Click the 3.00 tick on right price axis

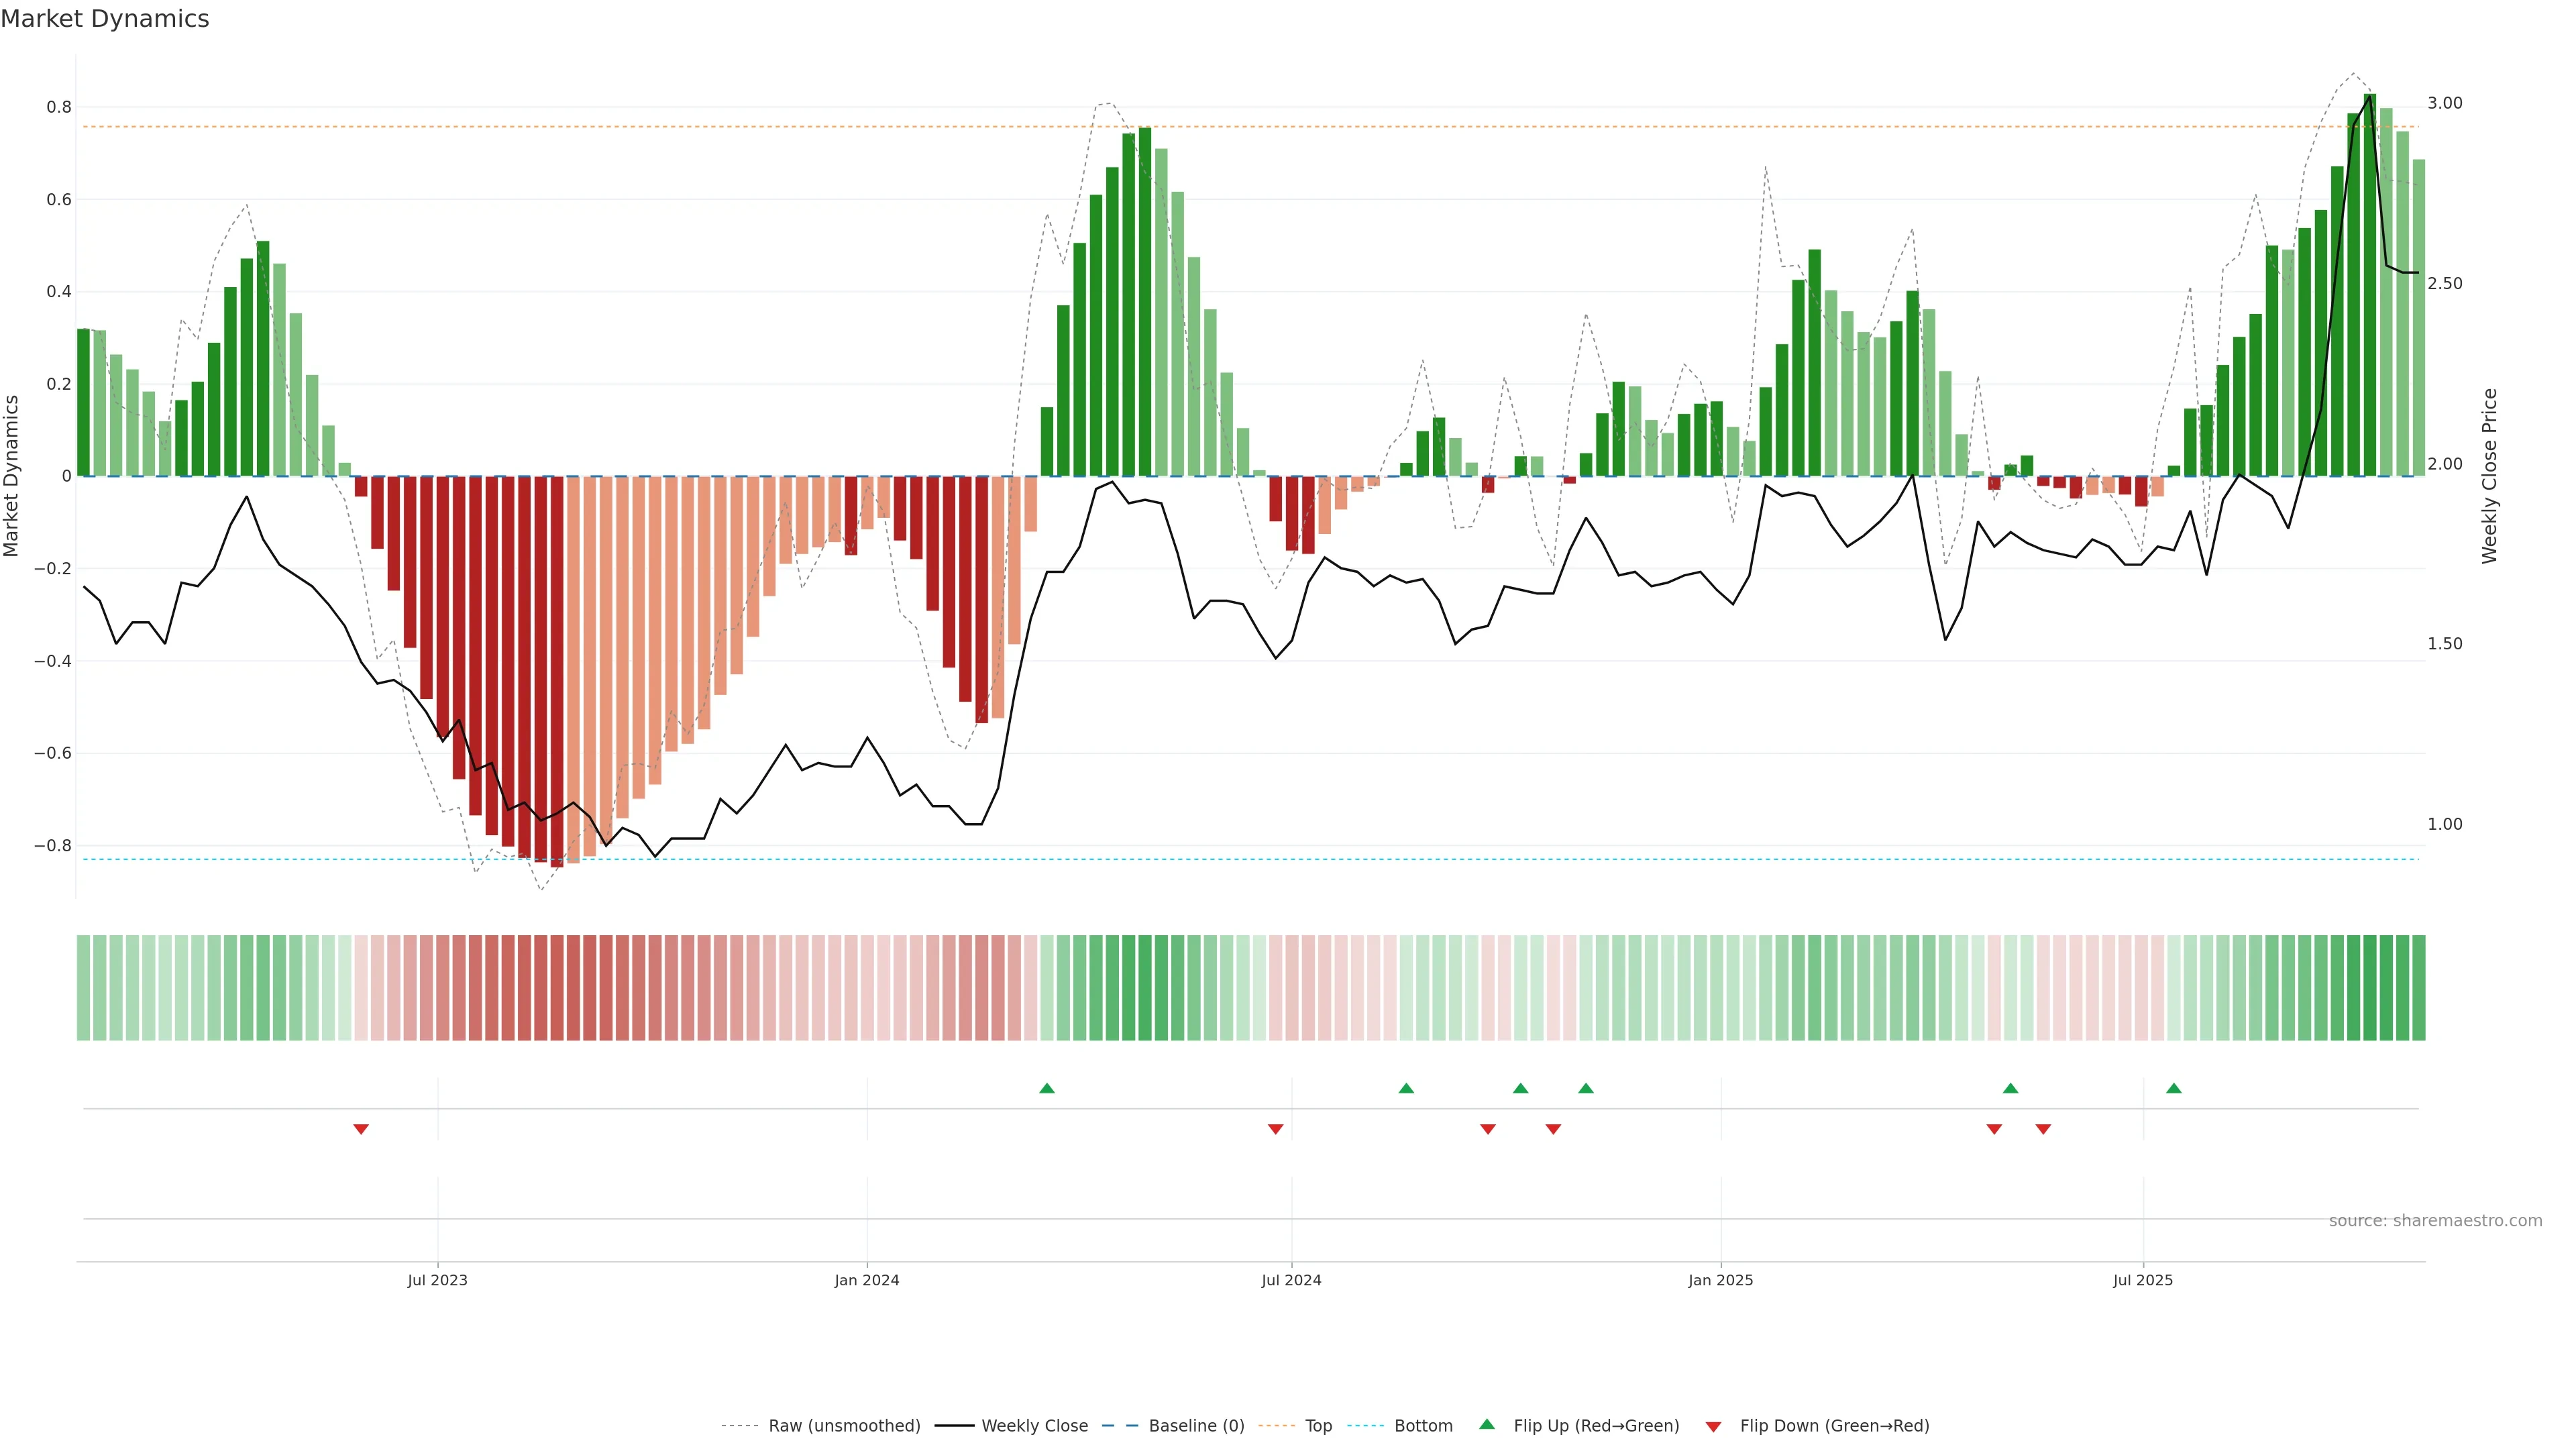click(x=2444, y=103)
